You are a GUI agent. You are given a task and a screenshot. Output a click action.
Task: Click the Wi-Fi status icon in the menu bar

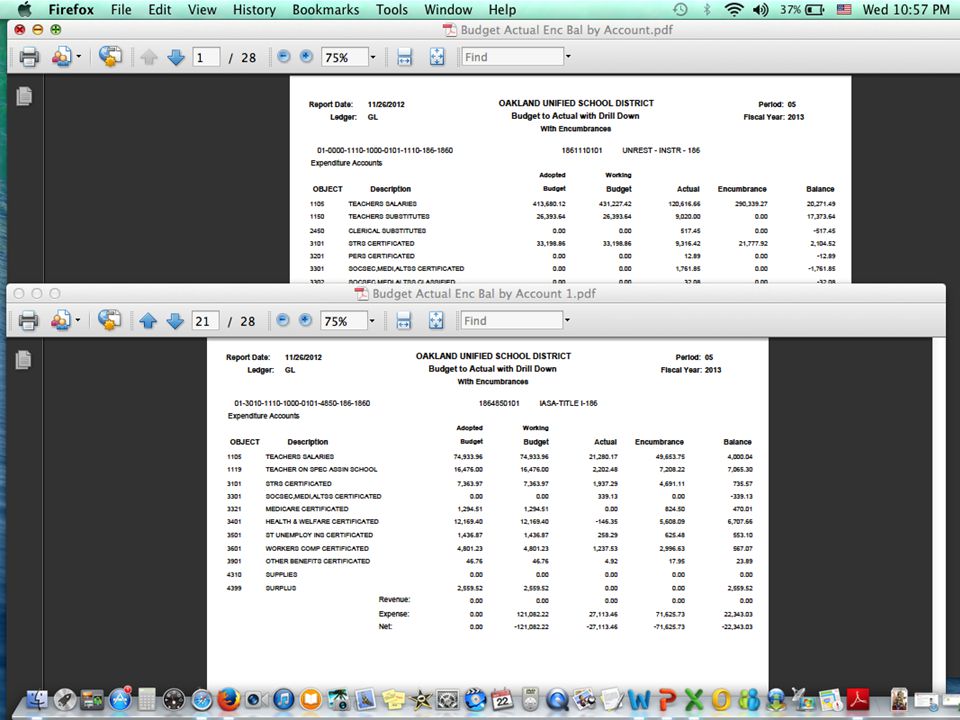click(733, 9)
